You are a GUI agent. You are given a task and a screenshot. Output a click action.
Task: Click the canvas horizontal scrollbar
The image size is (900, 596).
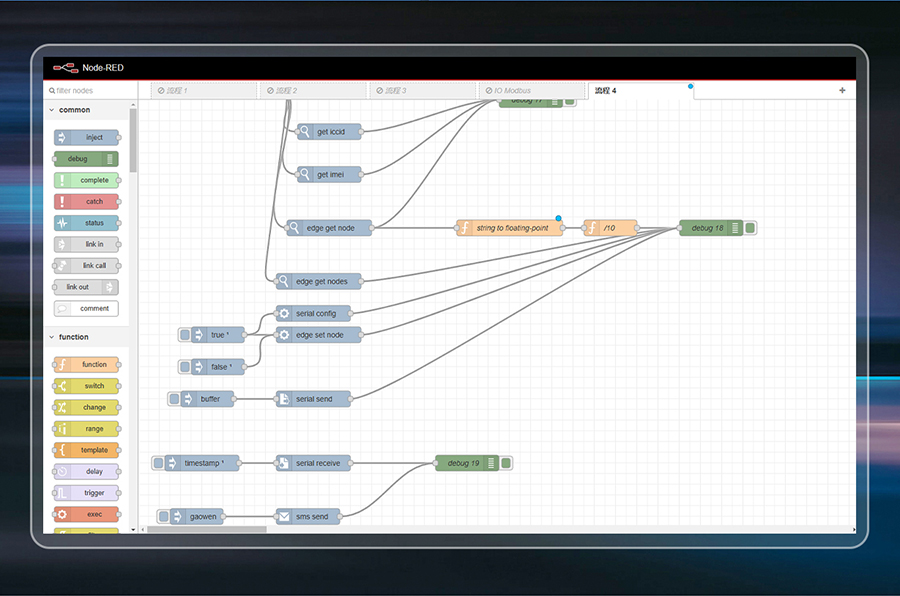tap(210, 529)
